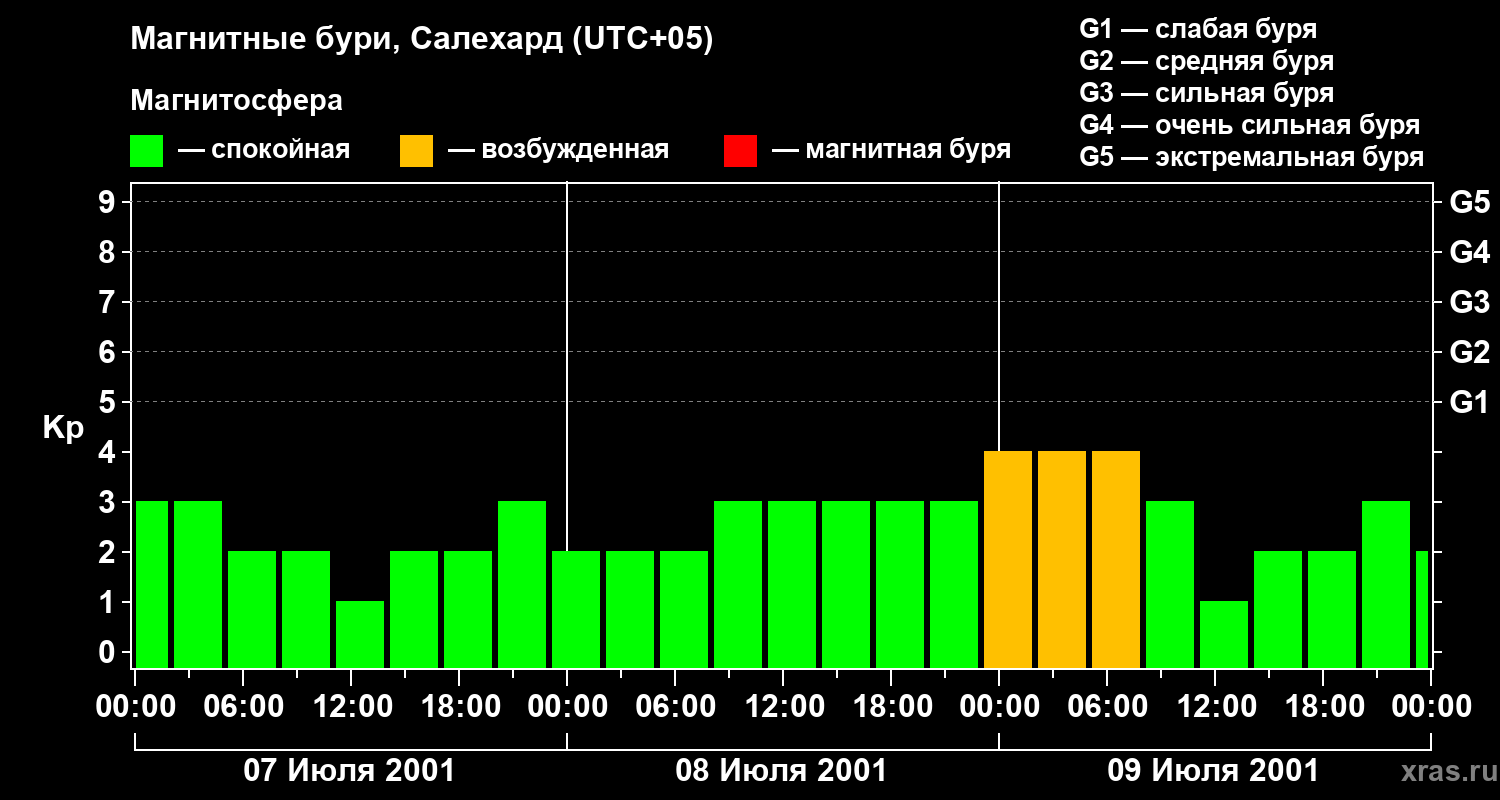Click the 'Магнитосфера' heading
The image size is (1500, 800).
pos(236,101)
